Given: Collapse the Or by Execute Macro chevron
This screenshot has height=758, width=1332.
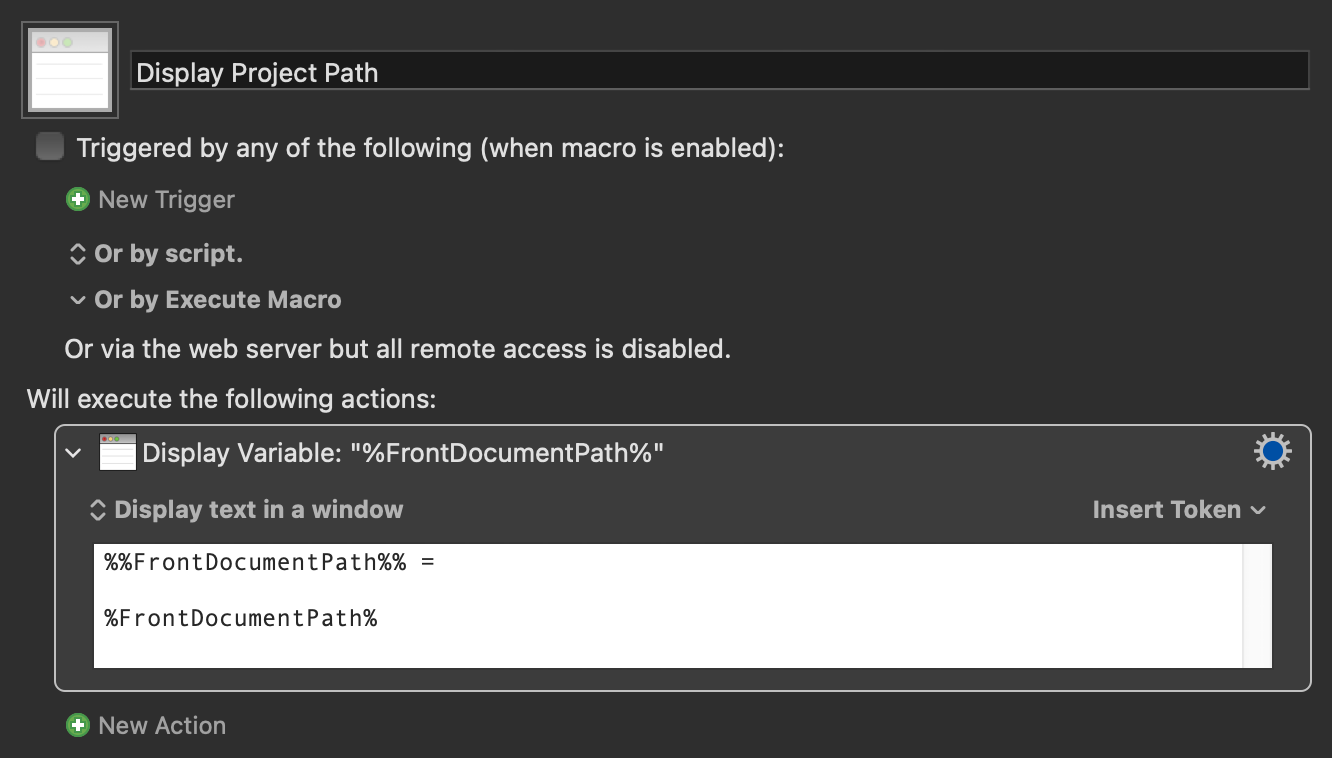Looking at the screenshot, I should coord(77,300).
